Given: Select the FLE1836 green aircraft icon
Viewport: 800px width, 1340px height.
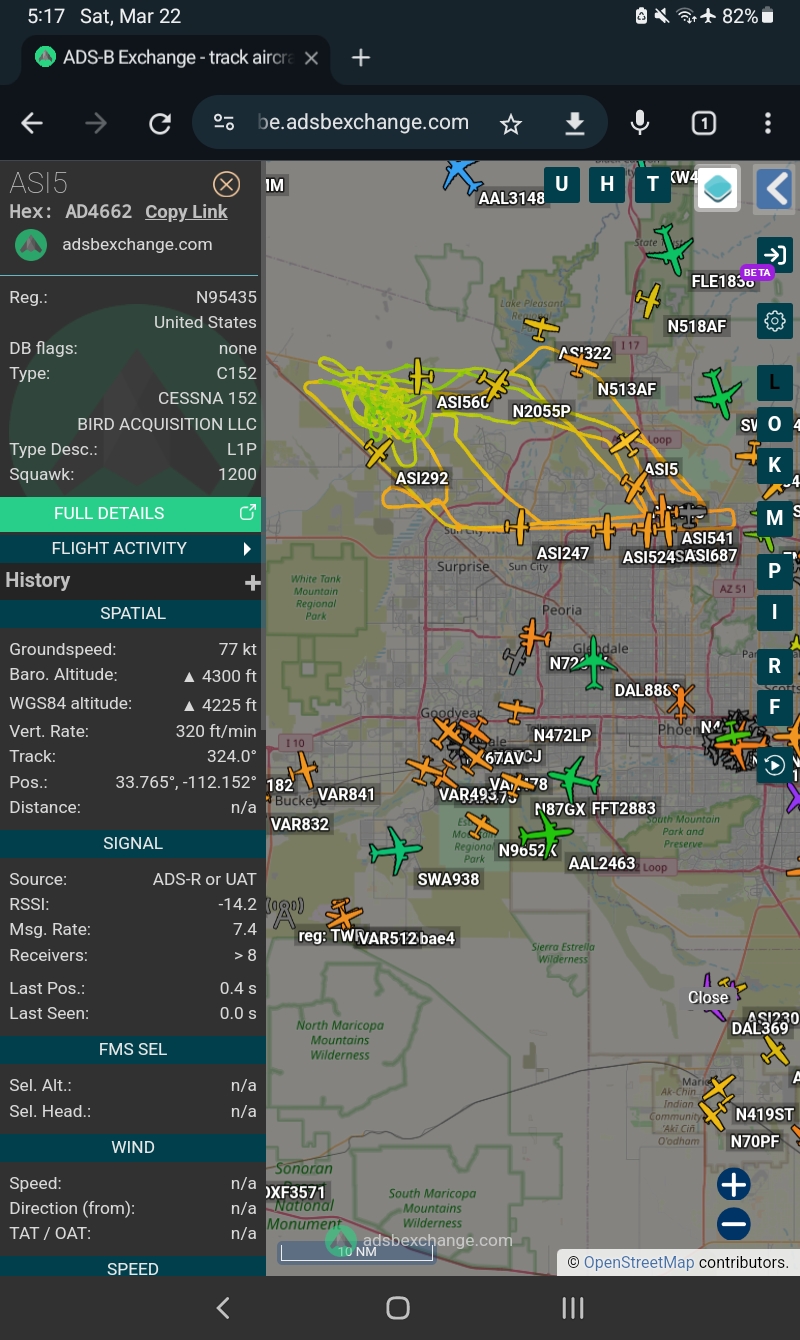Looking at the screenshot, I should 669,250.
